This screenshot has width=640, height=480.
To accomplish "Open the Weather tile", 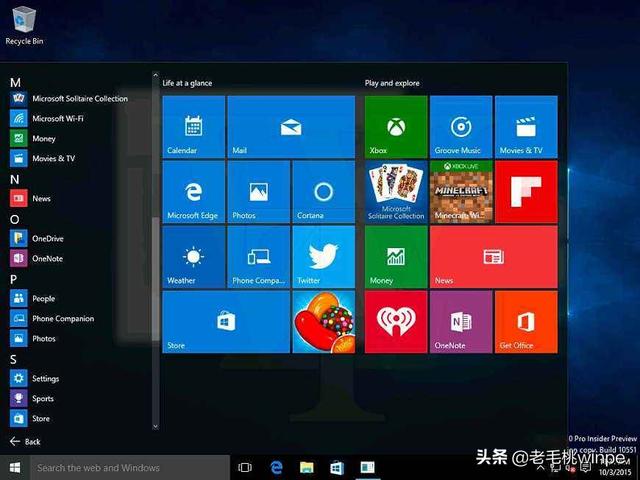I will click(x=193, y=257).
